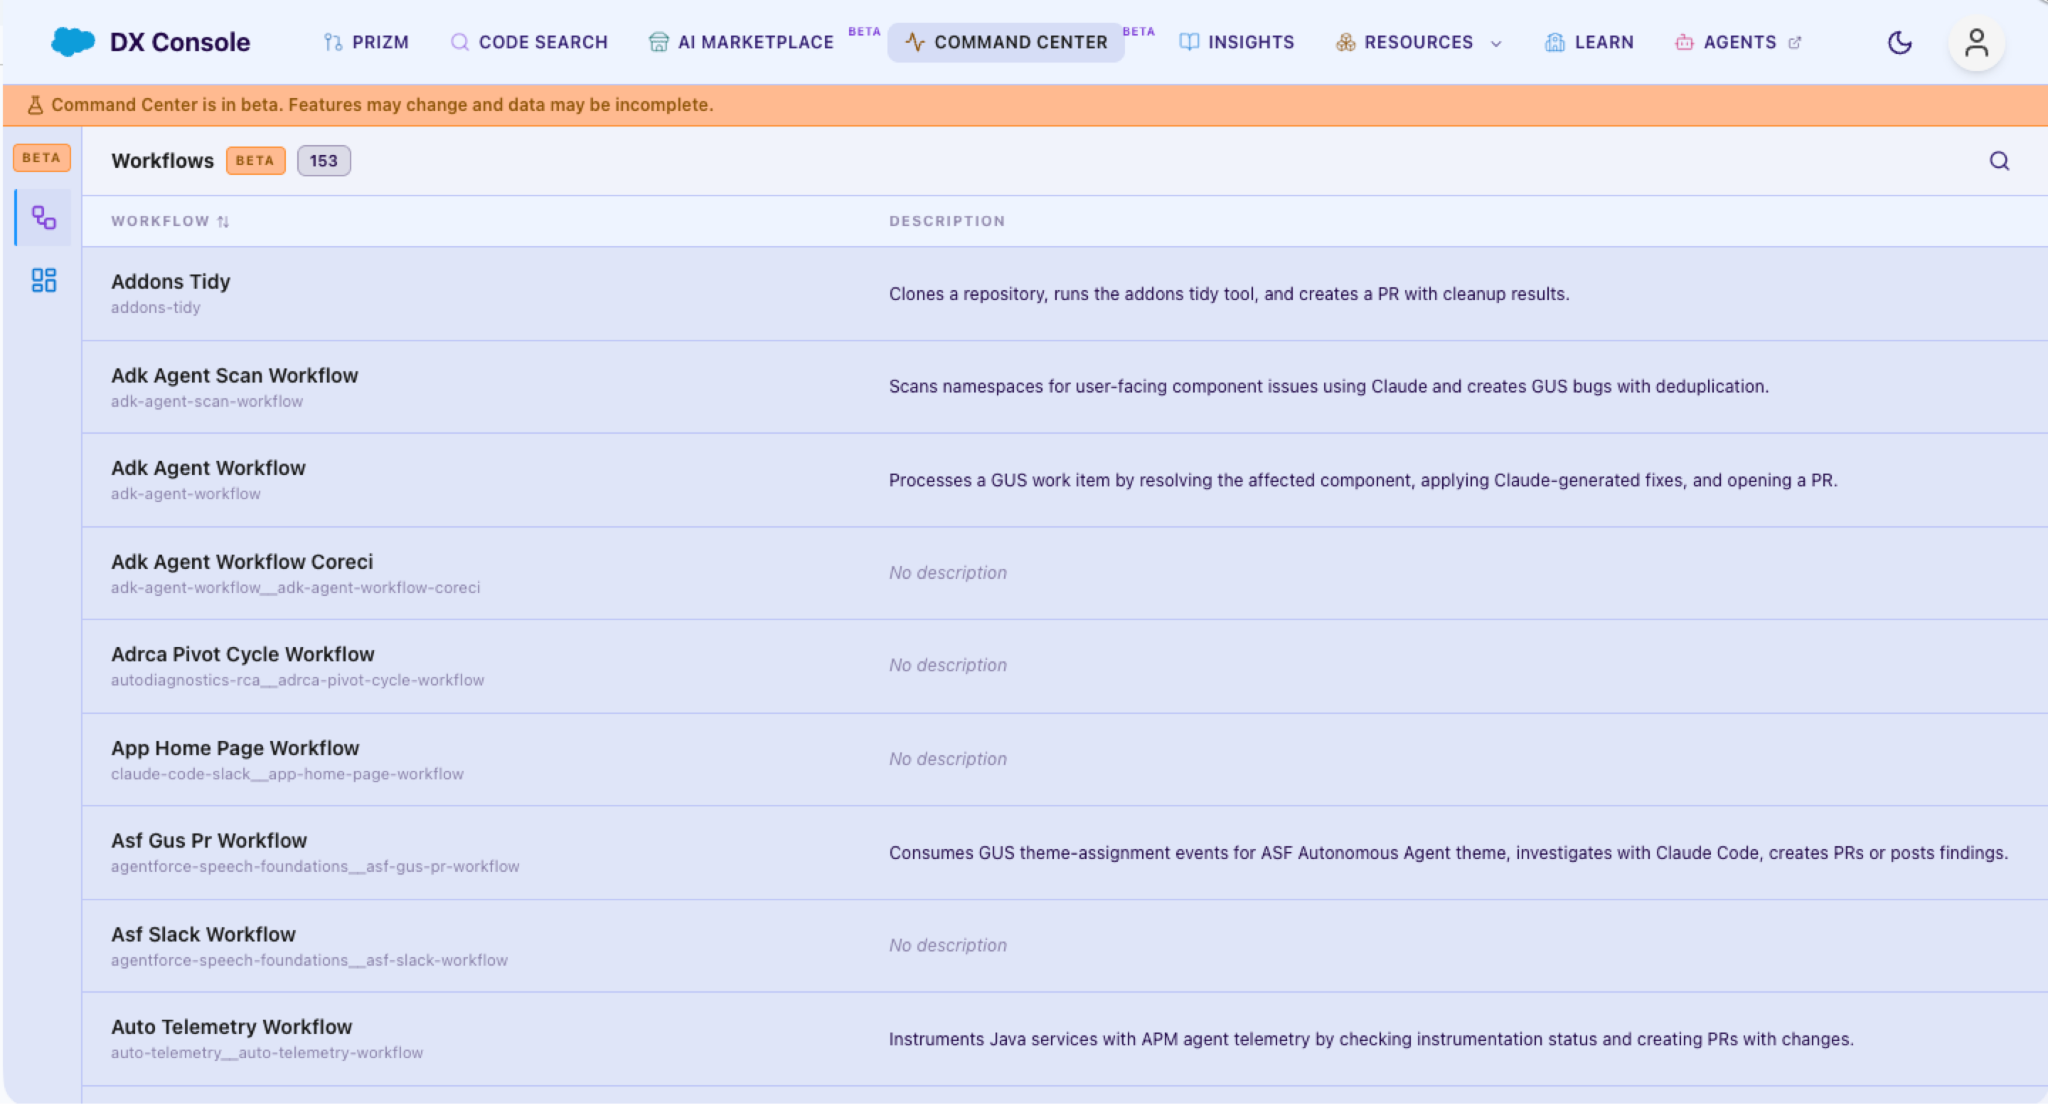Click the Auto Telemetry Workflow description

1371,1039
